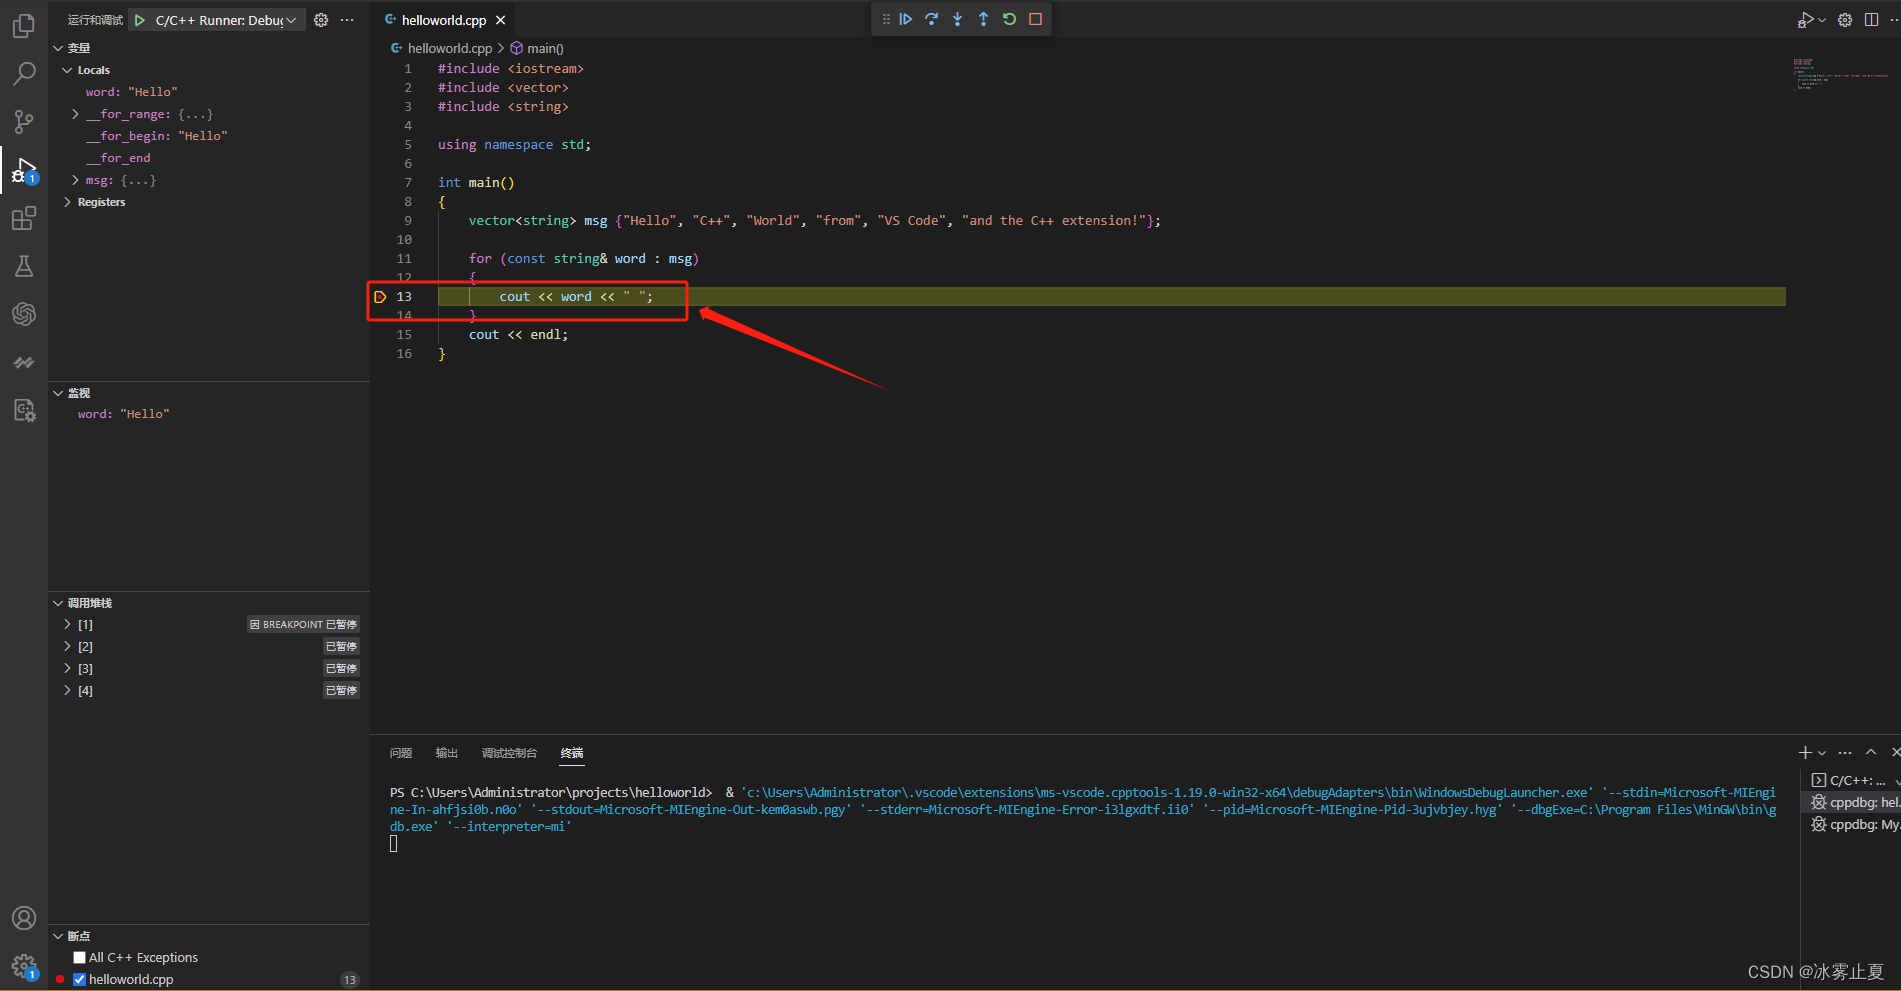Open the Extensions view

24,218
